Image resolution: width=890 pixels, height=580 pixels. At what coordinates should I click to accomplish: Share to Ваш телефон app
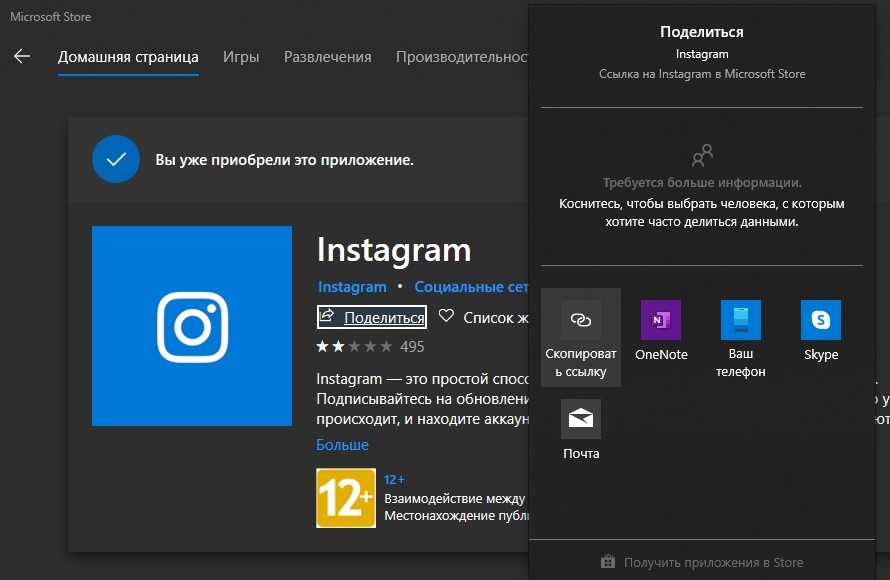click(x=740, y=339)
